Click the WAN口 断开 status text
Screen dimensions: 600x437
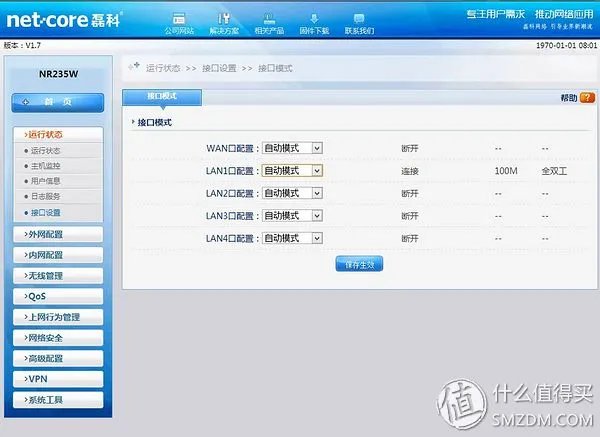[409, 148]
